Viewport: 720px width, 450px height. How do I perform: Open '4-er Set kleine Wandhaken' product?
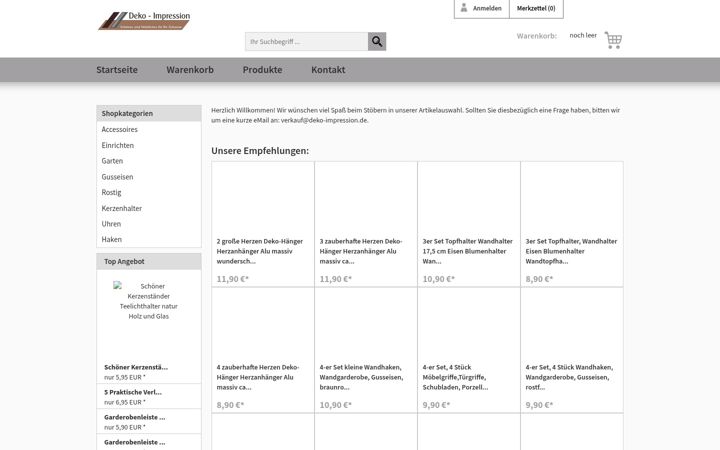click(x=361, y=377)
